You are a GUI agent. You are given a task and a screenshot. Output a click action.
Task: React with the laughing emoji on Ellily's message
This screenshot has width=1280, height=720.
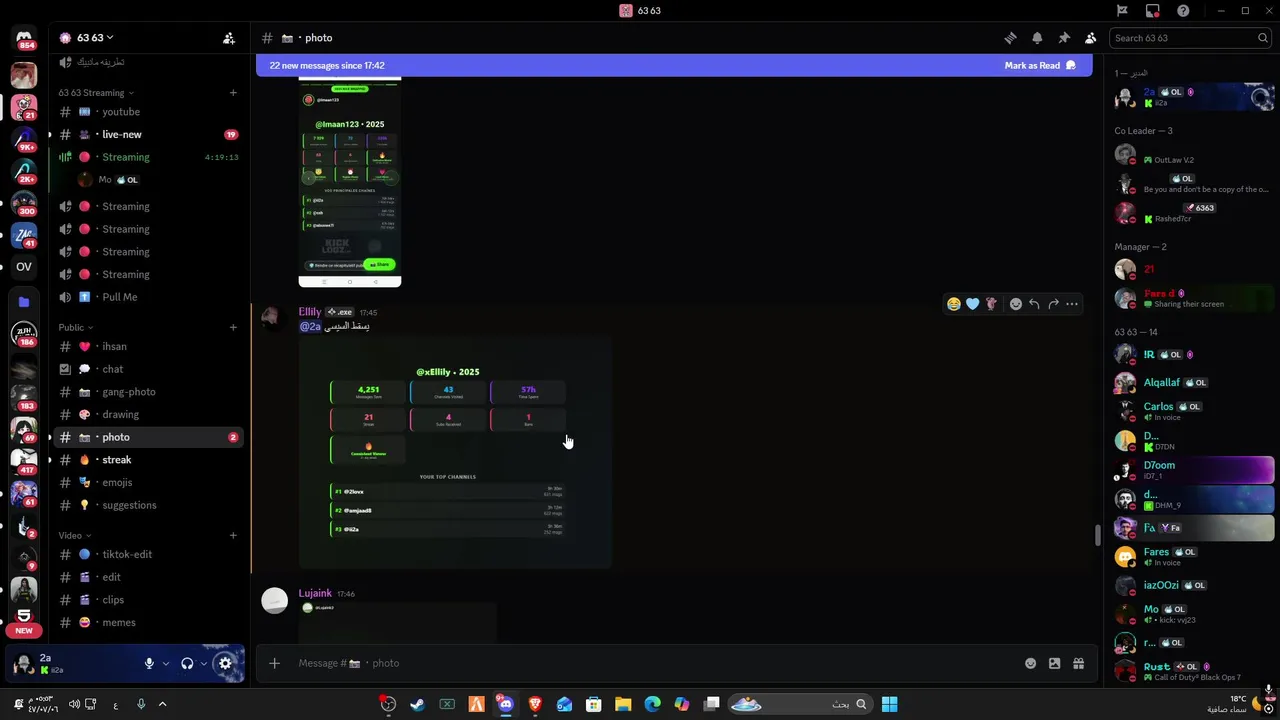[x=954, y=304]
